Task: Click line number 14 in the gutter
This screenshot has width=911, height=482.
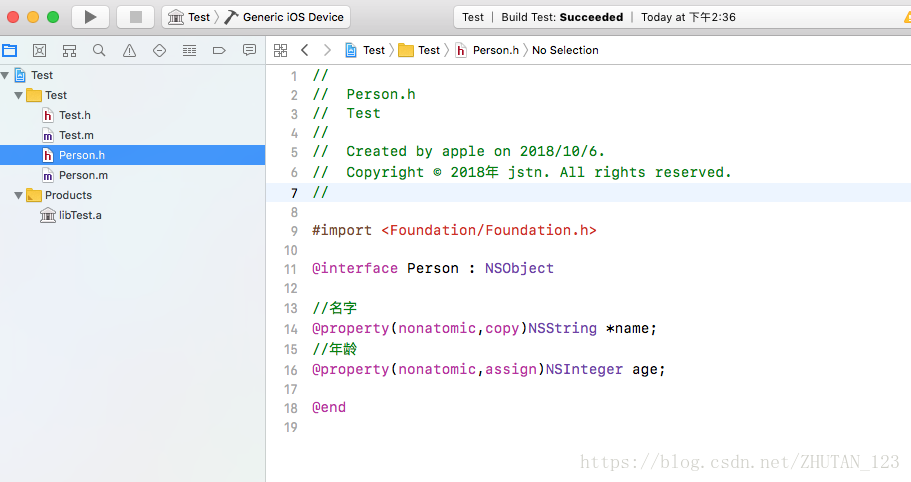Action: click(290, 329)
